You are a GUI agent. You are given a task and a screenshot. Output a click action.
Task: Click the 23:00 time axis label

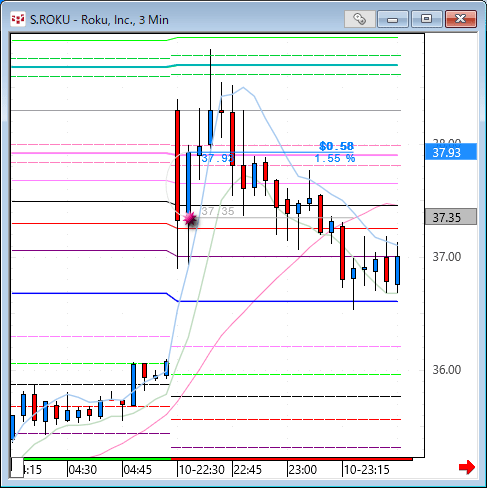click(x=303, y=470)
